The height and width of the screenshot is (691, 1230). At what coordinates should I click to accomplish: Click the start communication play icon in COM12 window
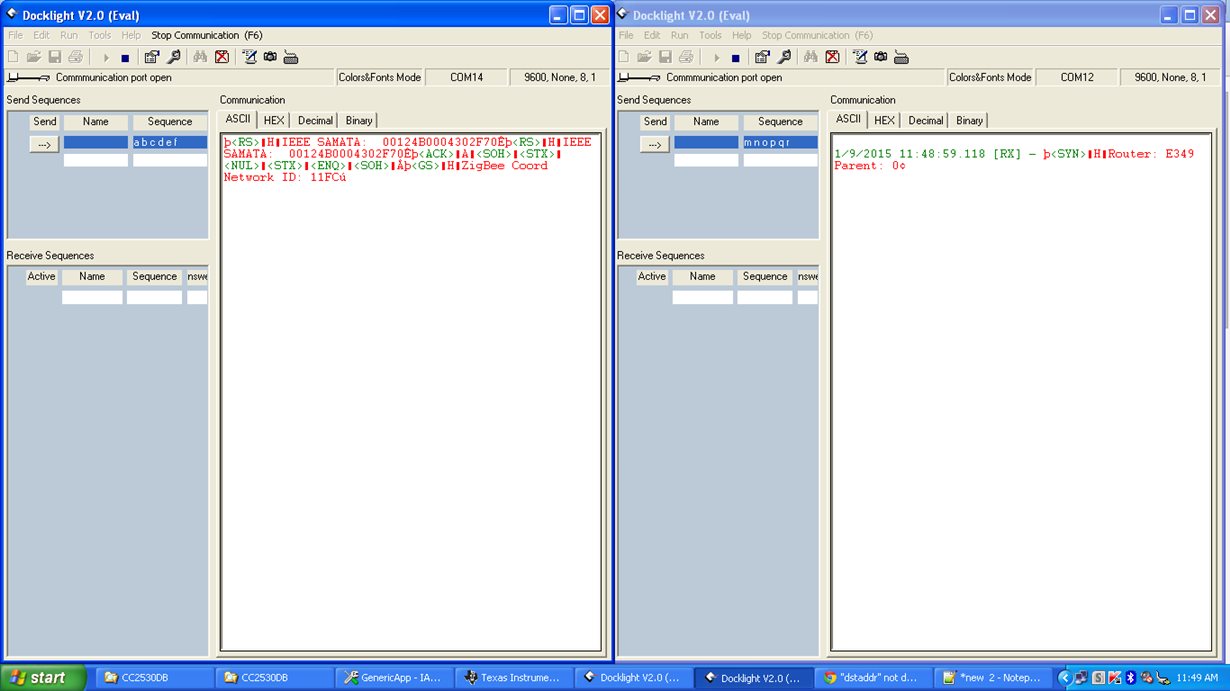click(716, 58)
